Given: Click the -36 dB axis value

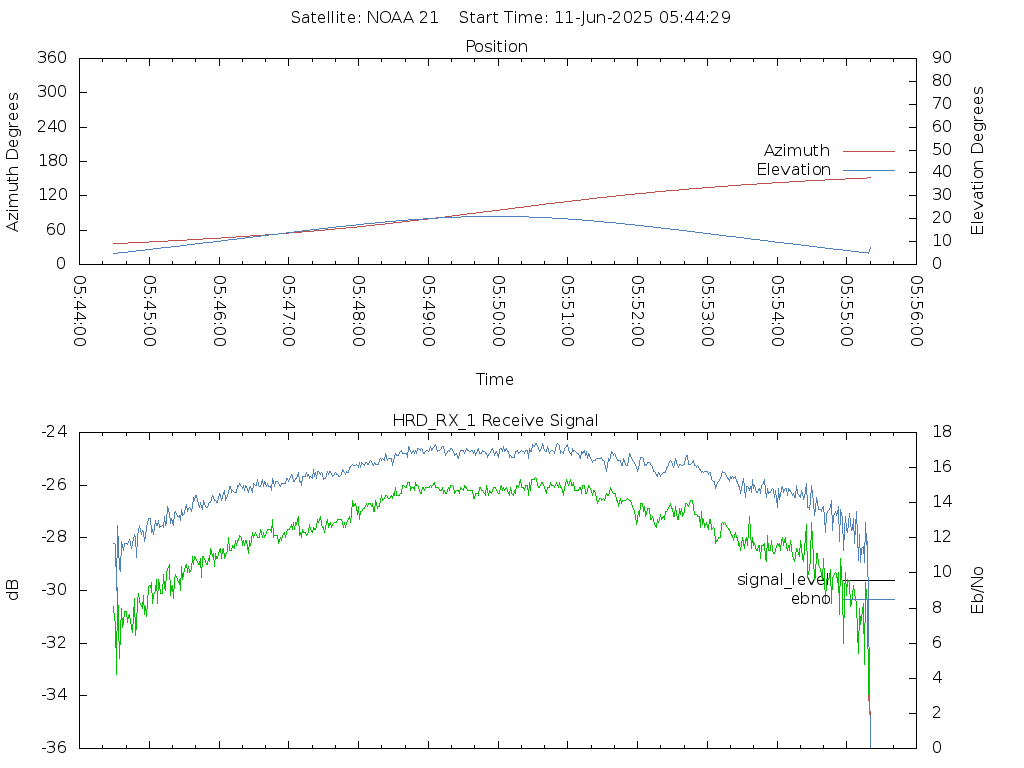Looking at the screenshot, I should tap(54, 748).
